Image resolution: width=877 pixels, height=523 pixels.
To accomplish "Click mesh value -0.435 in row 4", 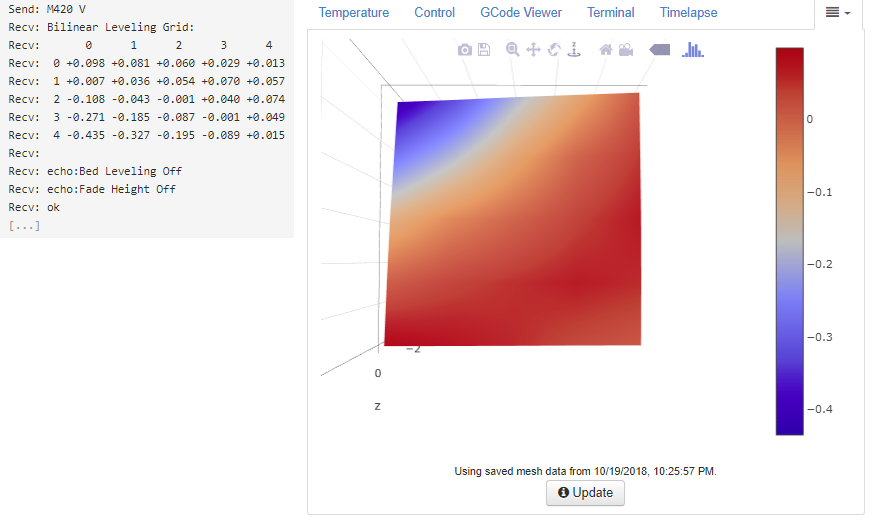I will 86,135.
